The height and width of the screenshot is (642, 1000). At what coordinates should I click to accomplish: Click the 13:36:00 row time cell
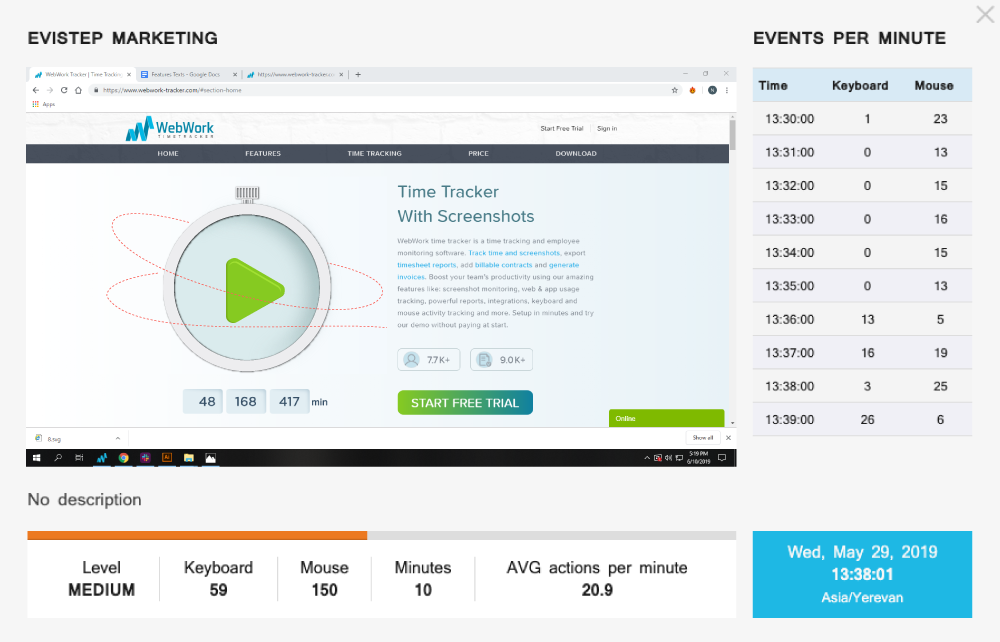pyautogui.click(x=790, y=320)
